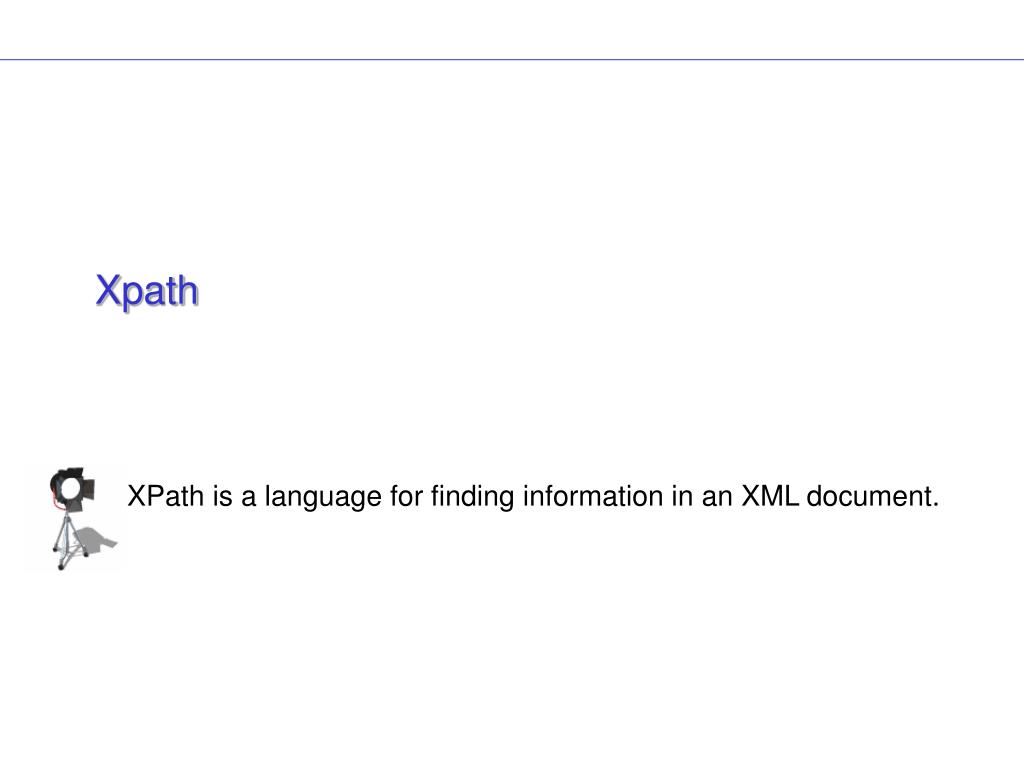Click the word "language"

coord(323,498)
